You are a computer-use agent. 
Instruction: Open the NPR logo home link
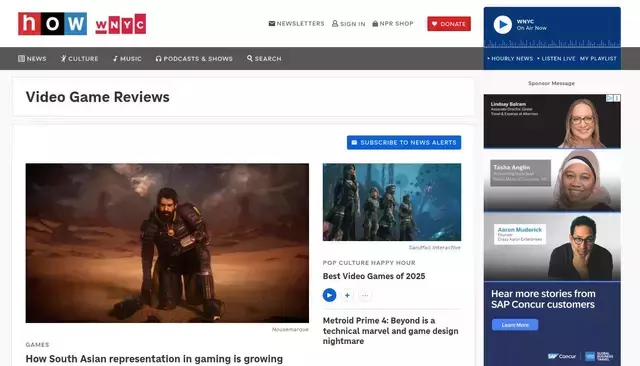(x=52, y=24)
